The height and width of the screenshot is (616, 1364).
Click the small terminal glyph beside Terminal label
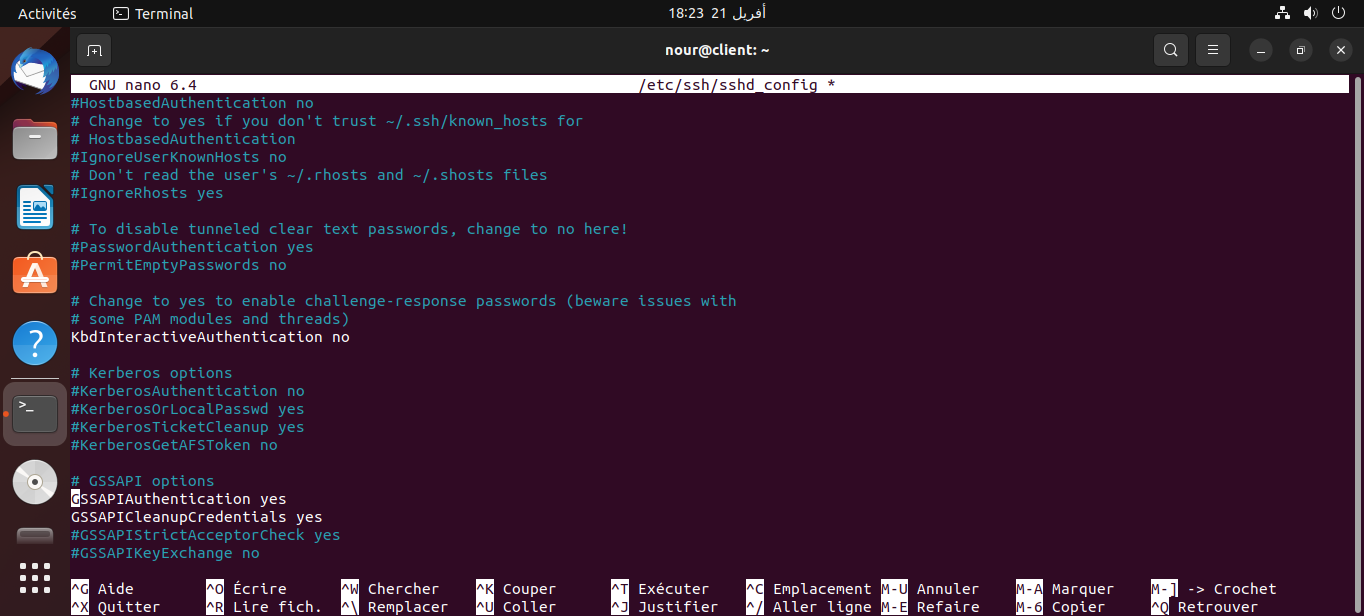(122, 13)
